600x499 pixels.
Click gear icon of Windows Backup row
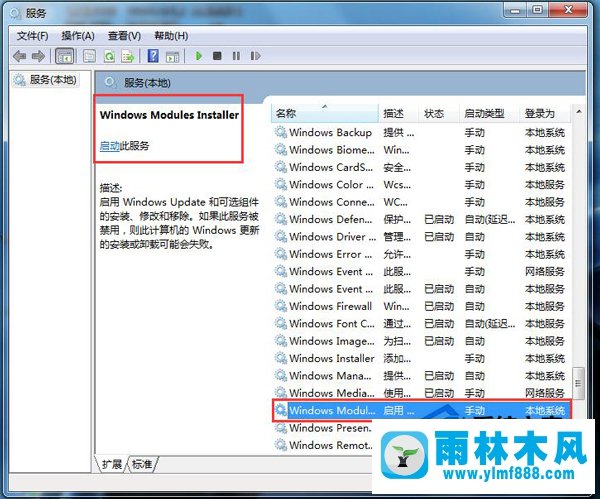pyautogui.click(x=281, y=132)
